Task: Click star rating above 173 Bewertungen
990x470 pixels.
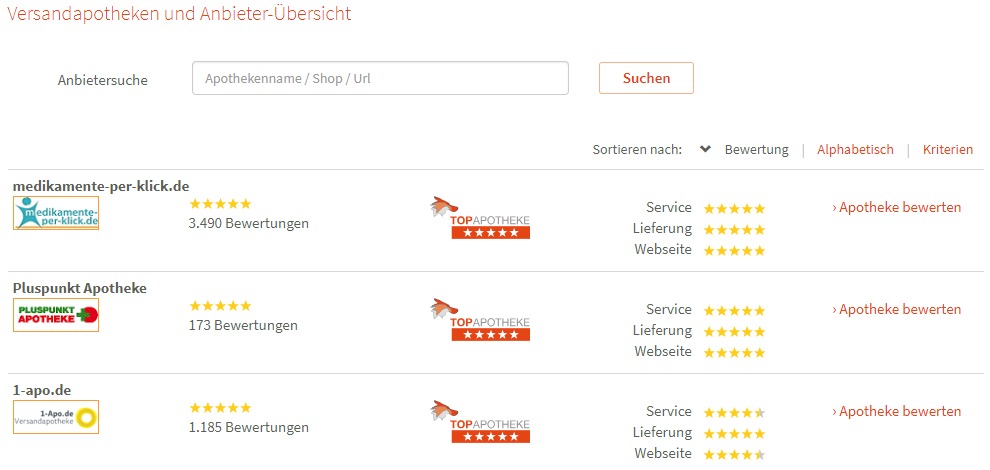Action: 220,305
